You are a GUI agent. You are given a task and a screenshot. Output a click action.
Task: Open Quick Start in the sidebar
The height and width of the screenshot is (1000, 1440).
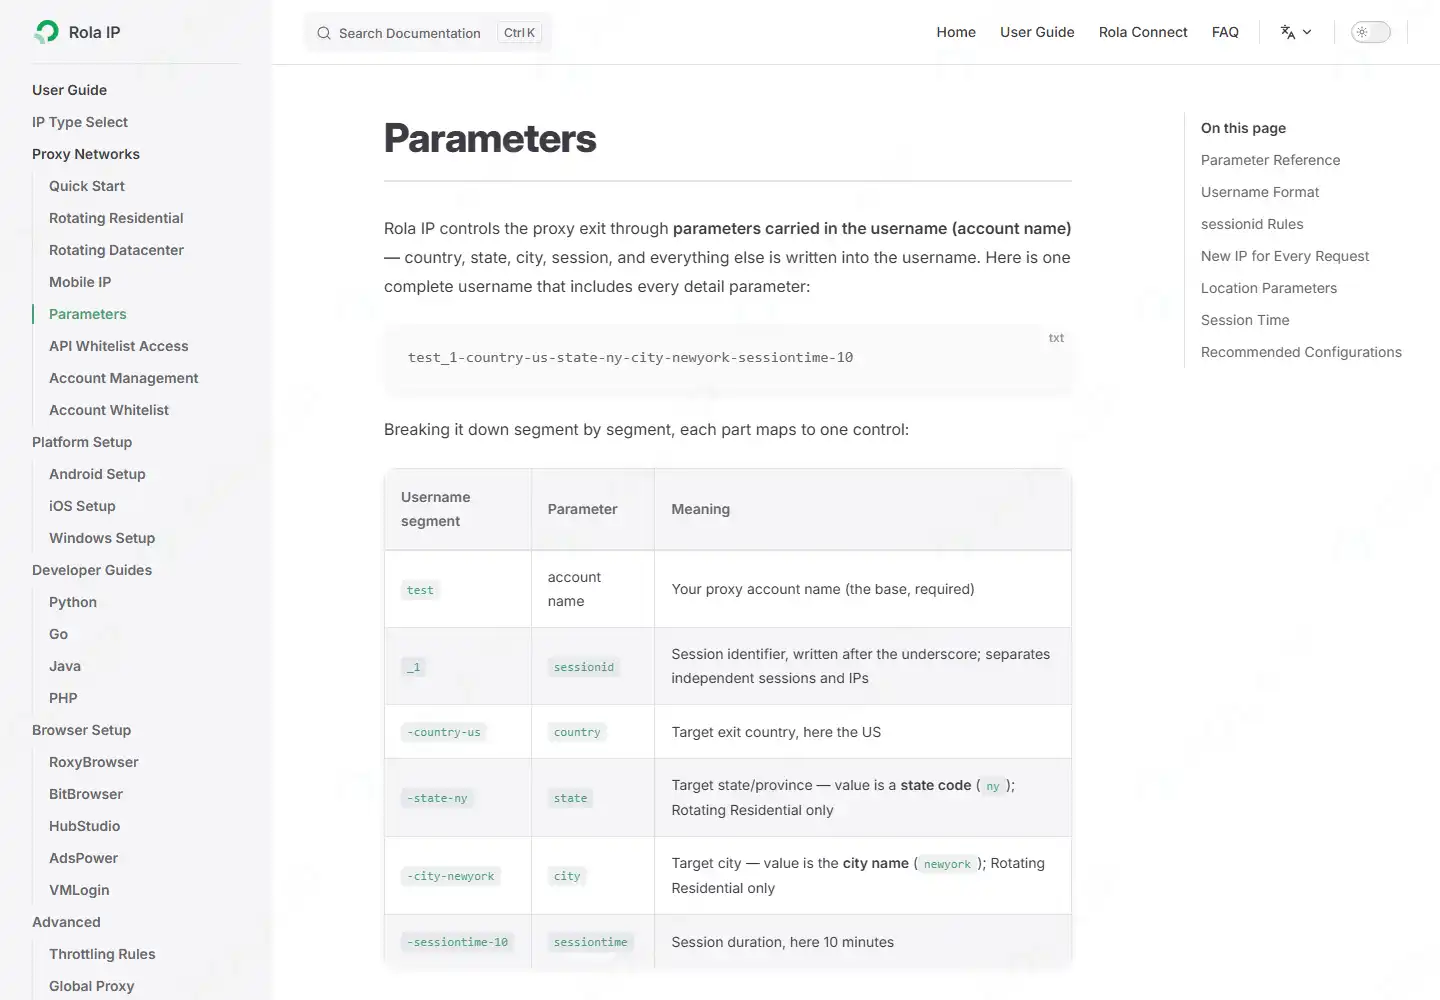click(87, 186)
